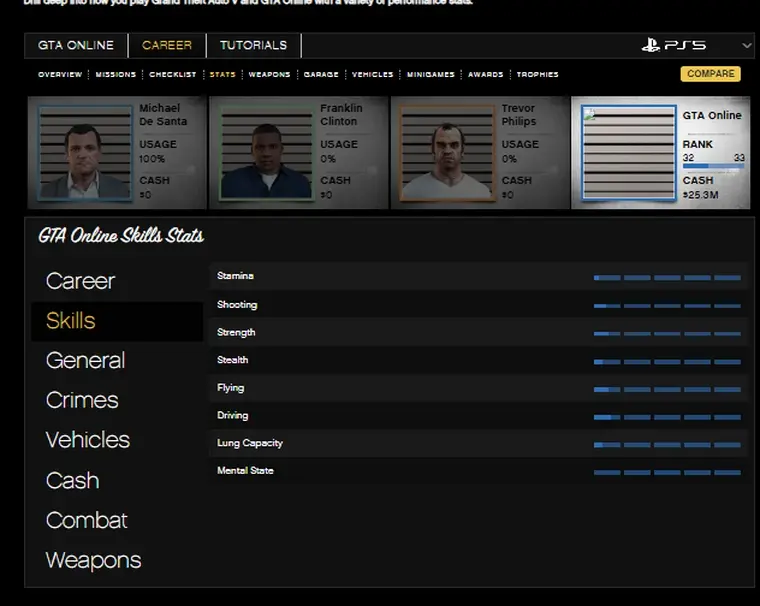The width and height of the screenshot is (760, 606).
Task: Open the TUTORIALS tab
Action: pos(253,46)
